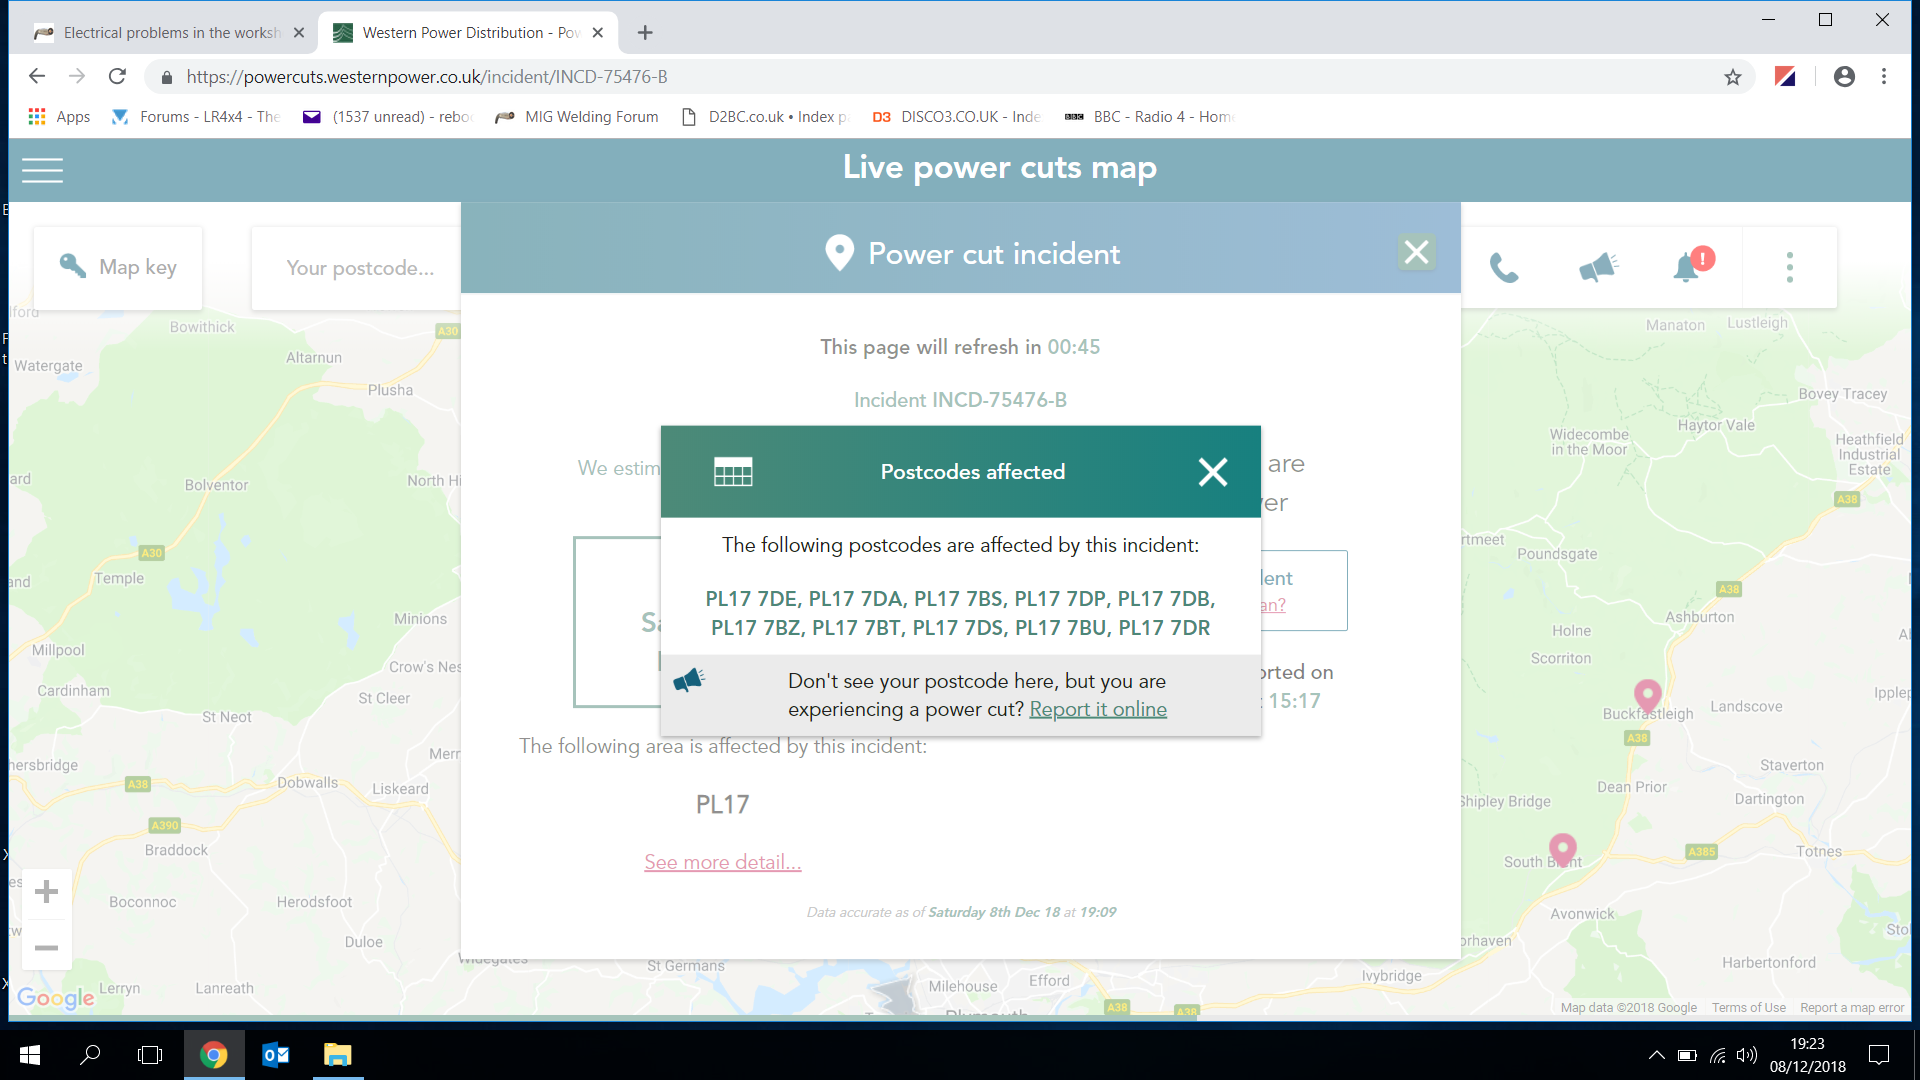Open Chrome's three-dot menu
Screen dimensions: 1920x1080
click(x=1884, y=77)
